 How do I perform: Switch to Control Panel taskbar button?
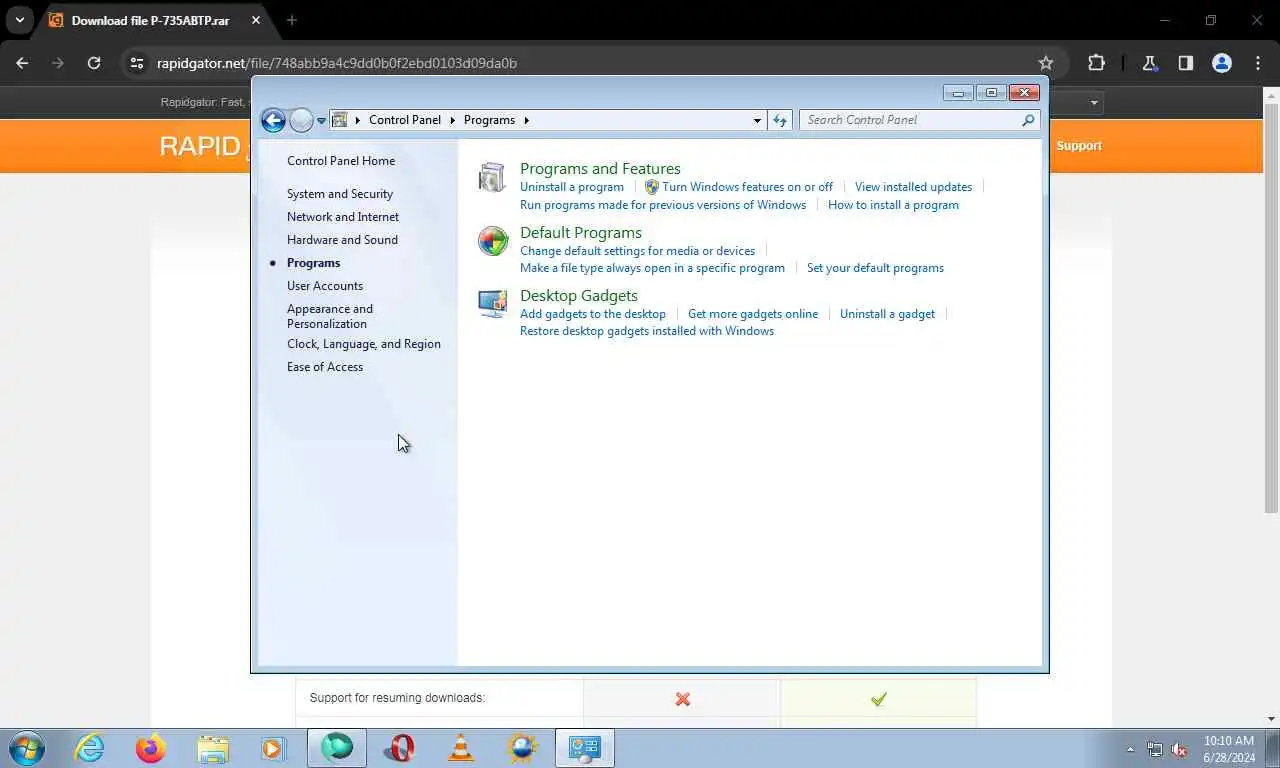[584, 748]
